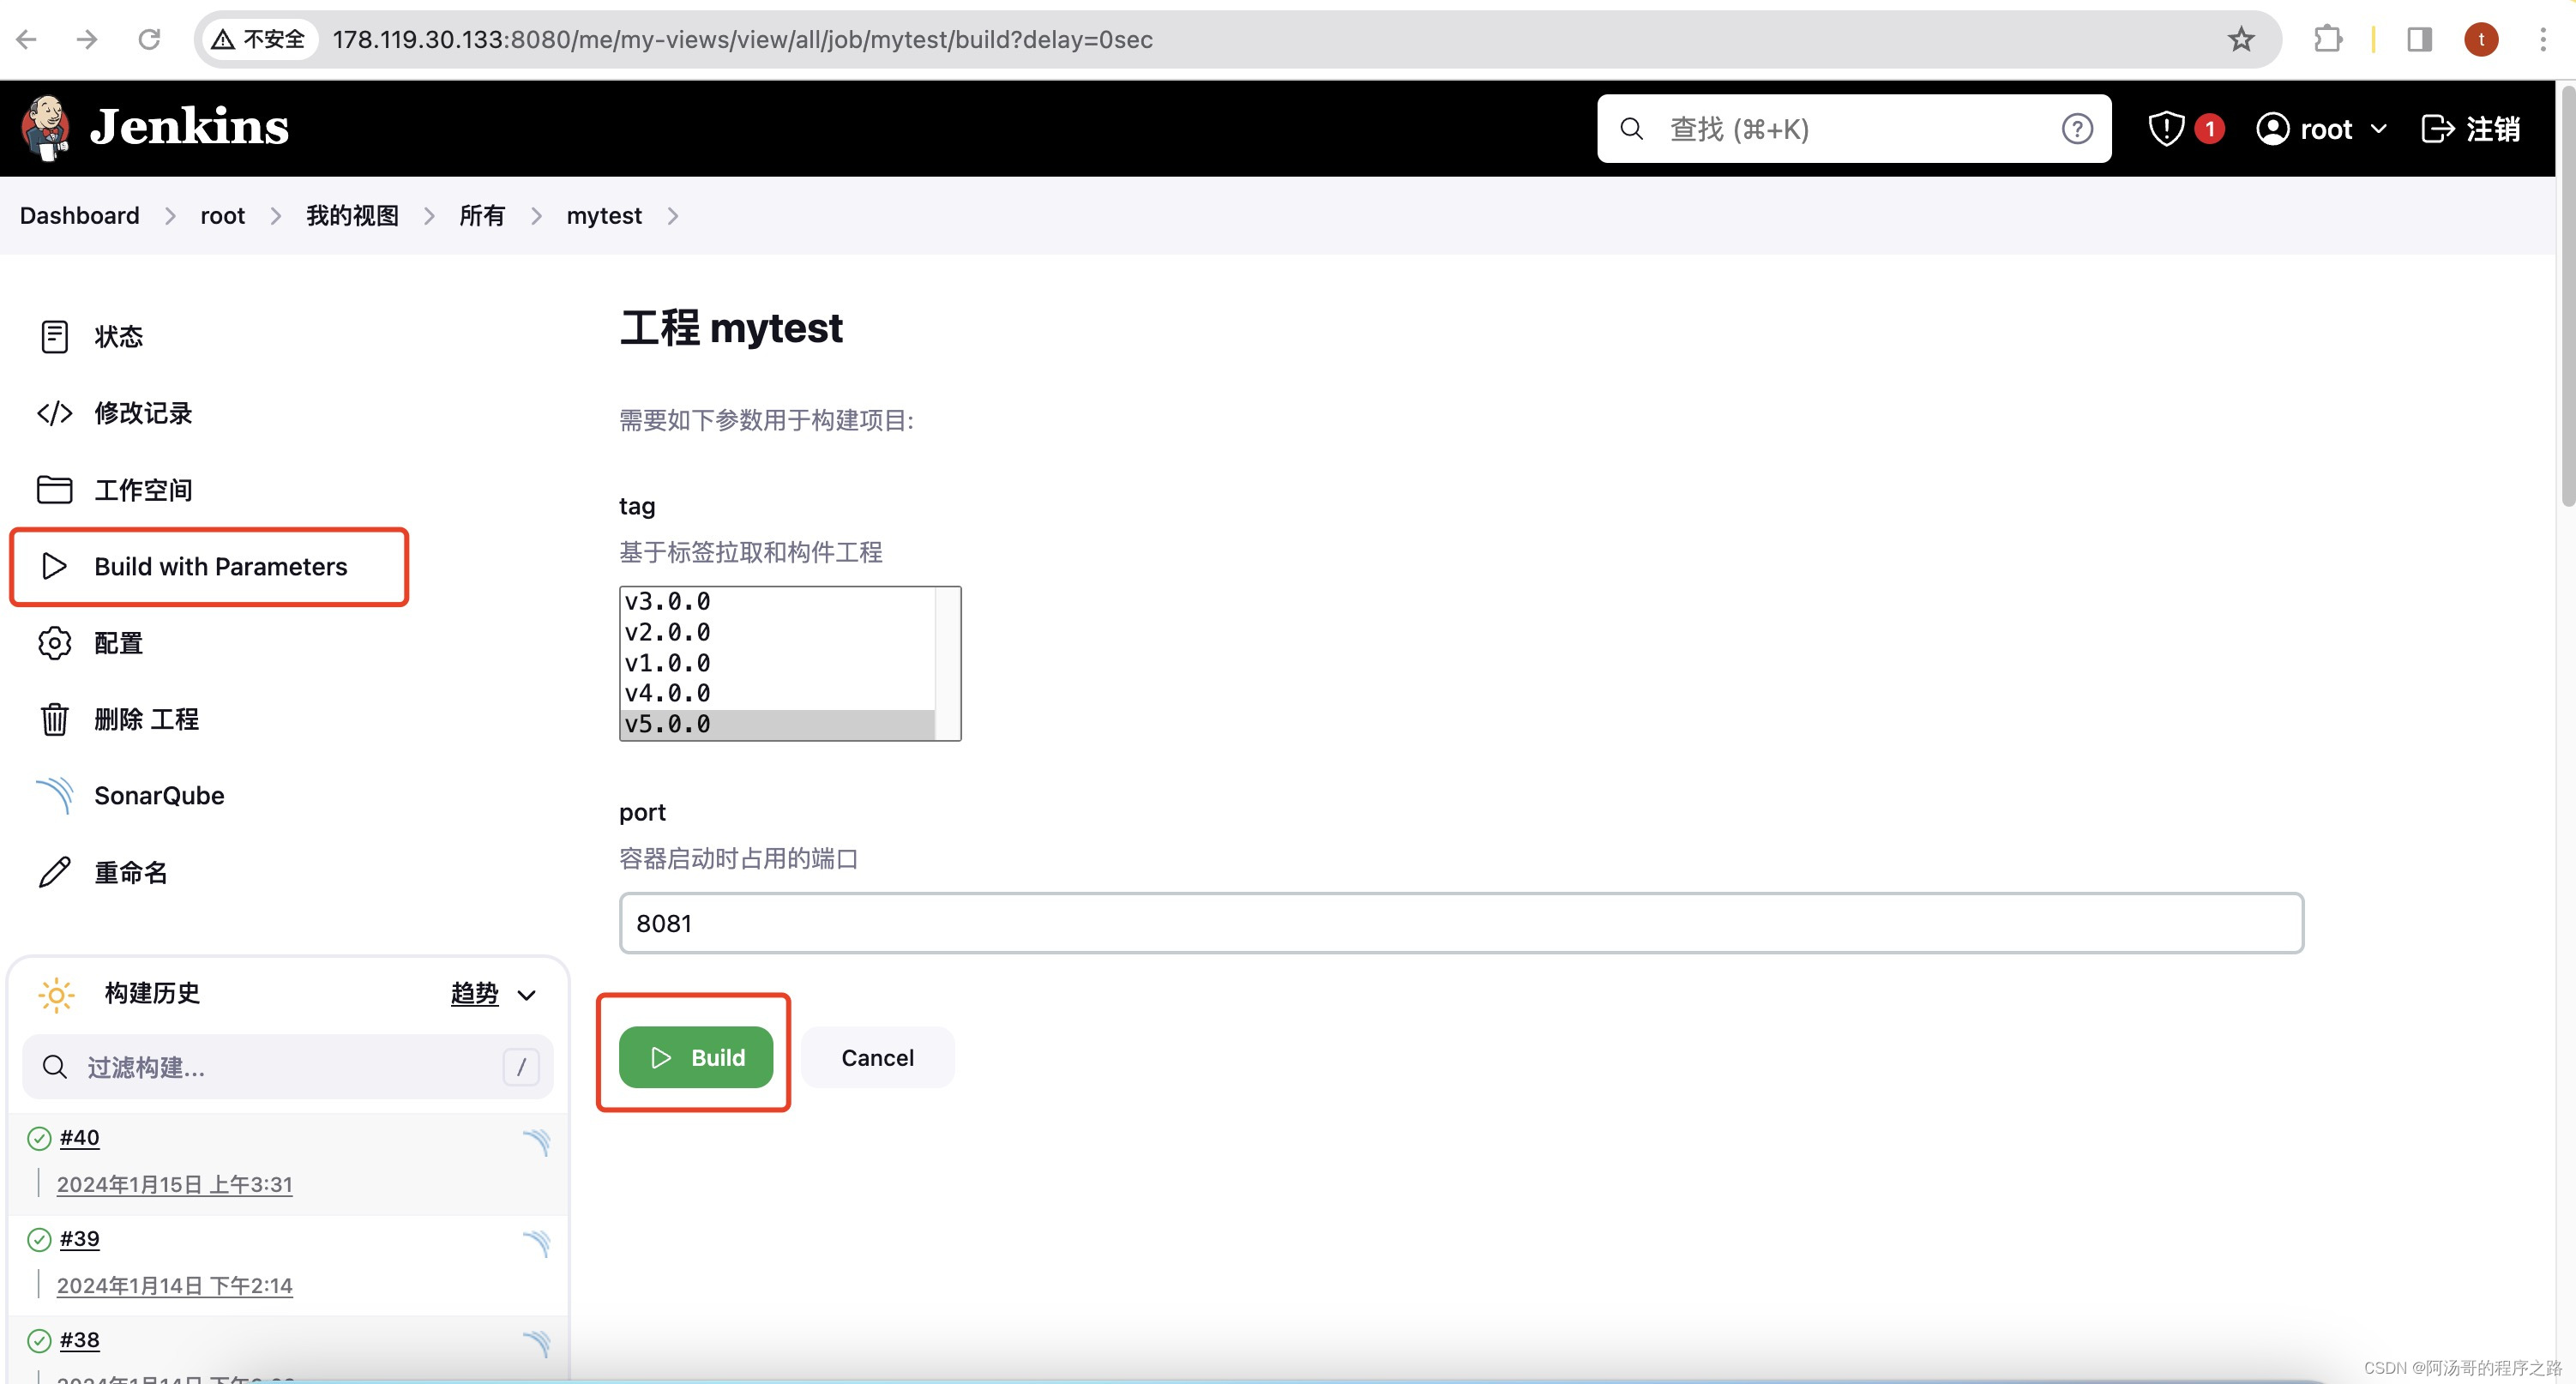This screenshot has width=2576, height=1384.
Task: Click the 重命名 (Rename) pencil icon
Action: point(55,871)
